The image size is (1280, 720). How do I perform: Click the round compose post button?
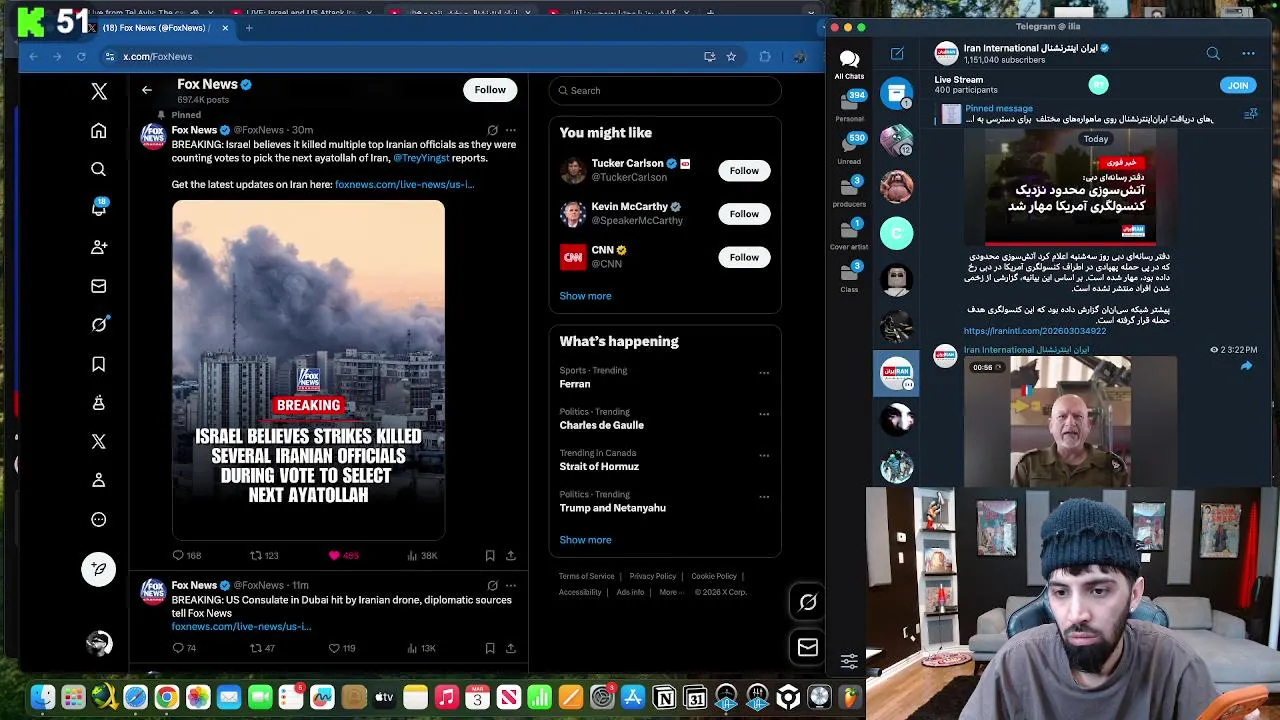98,569
